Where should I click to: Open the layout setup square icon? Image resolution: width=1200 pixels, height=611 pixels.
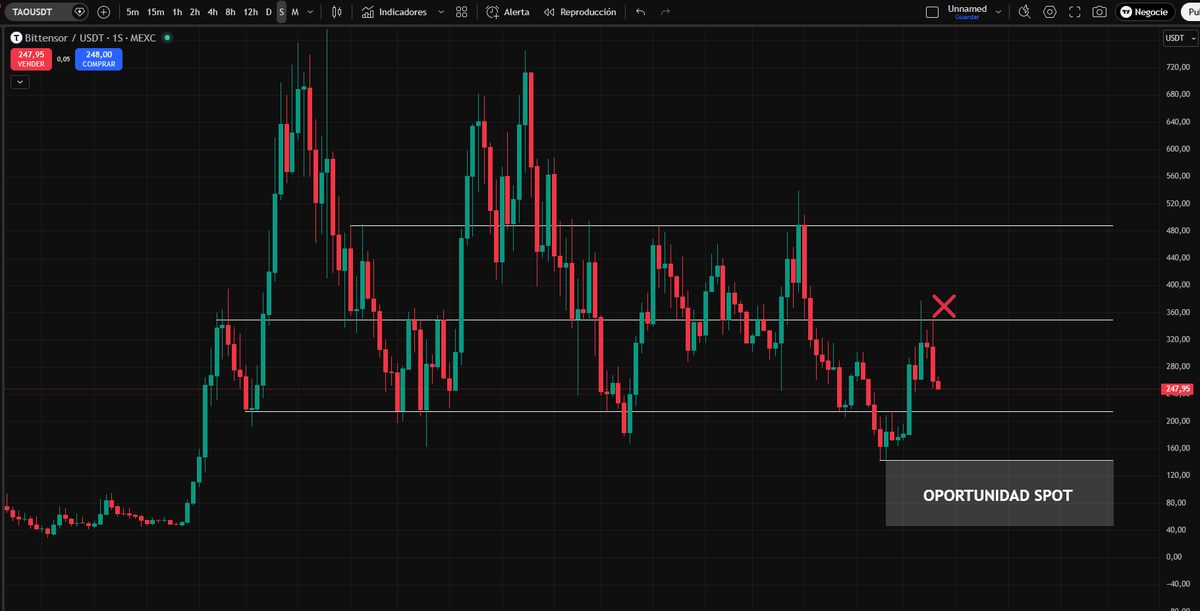(x=932, y=12)
